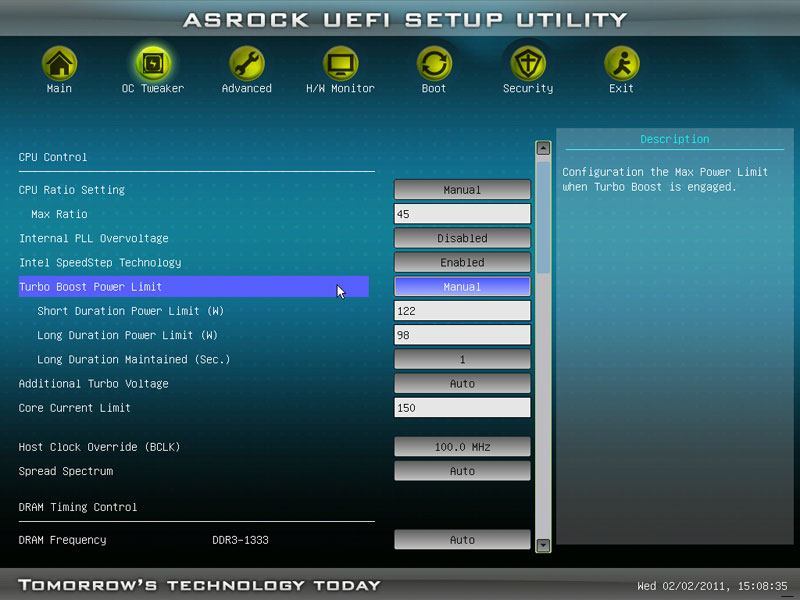Select Additional Turbo Voltage row label
Image resolution: width=800 pixels, height=600 pixels.
point(93,384)
